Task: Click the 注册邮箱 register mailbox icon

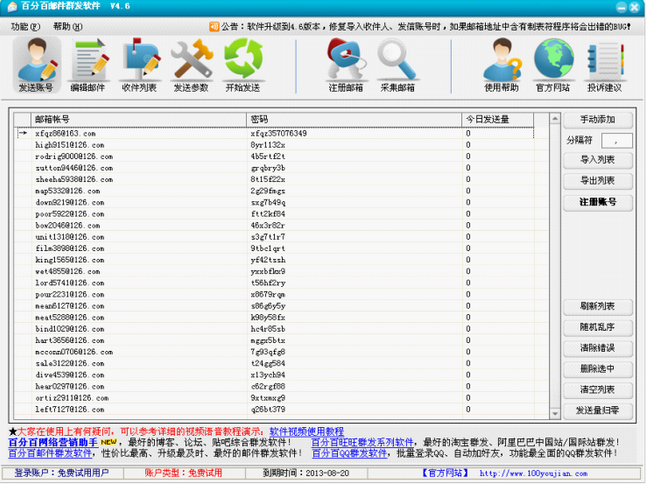Action: tap(346, 65)
